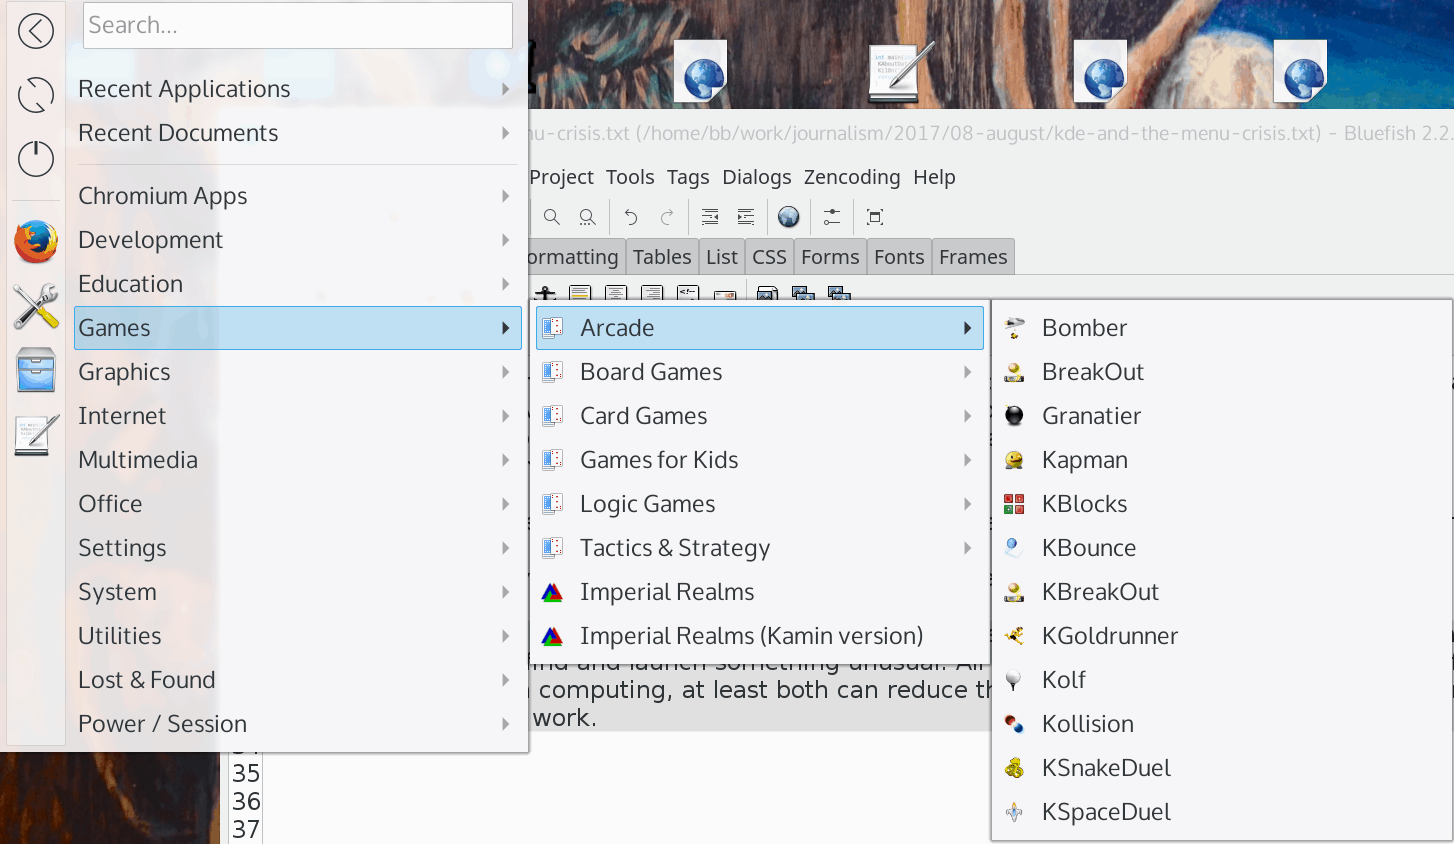
Task: Toggle Bluefish fullscreen icon
Action: coord(875,217)
